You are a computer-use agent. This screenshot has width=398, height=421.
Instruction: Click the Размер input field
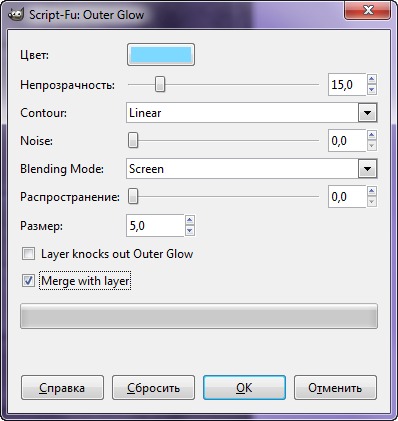tap(155, 226)
